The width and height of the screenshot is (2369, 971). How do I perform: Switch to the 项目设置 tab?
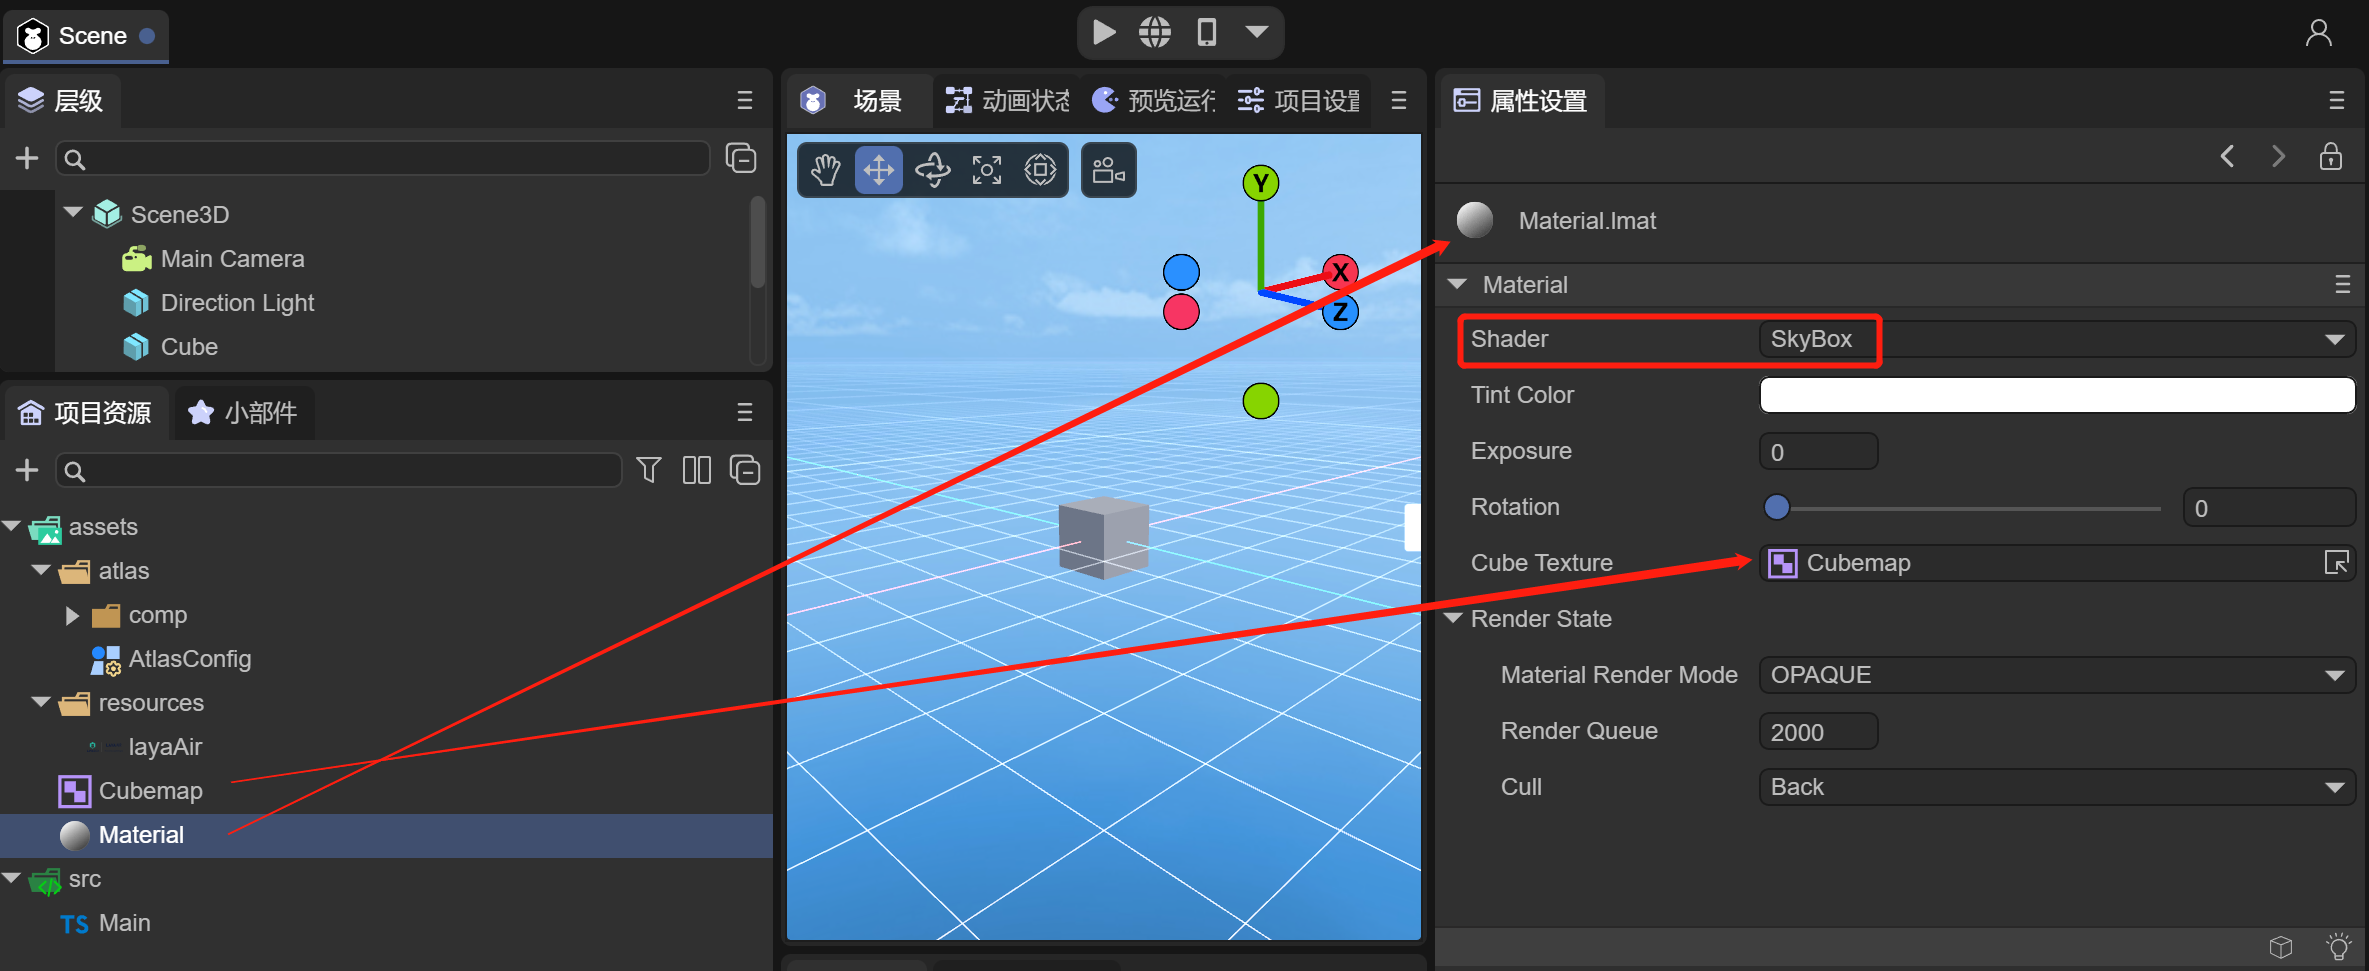(1299, 101)
